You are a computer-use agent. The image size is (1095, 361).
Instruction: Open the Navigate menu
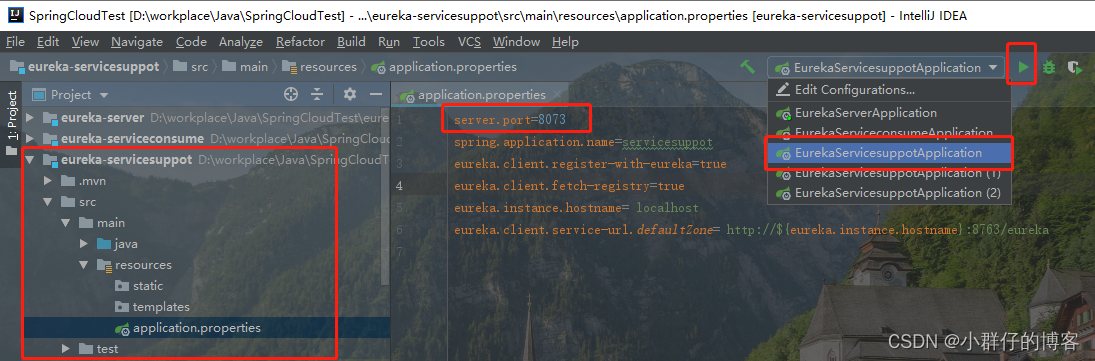pyautogui.click(x=138, y=42)
